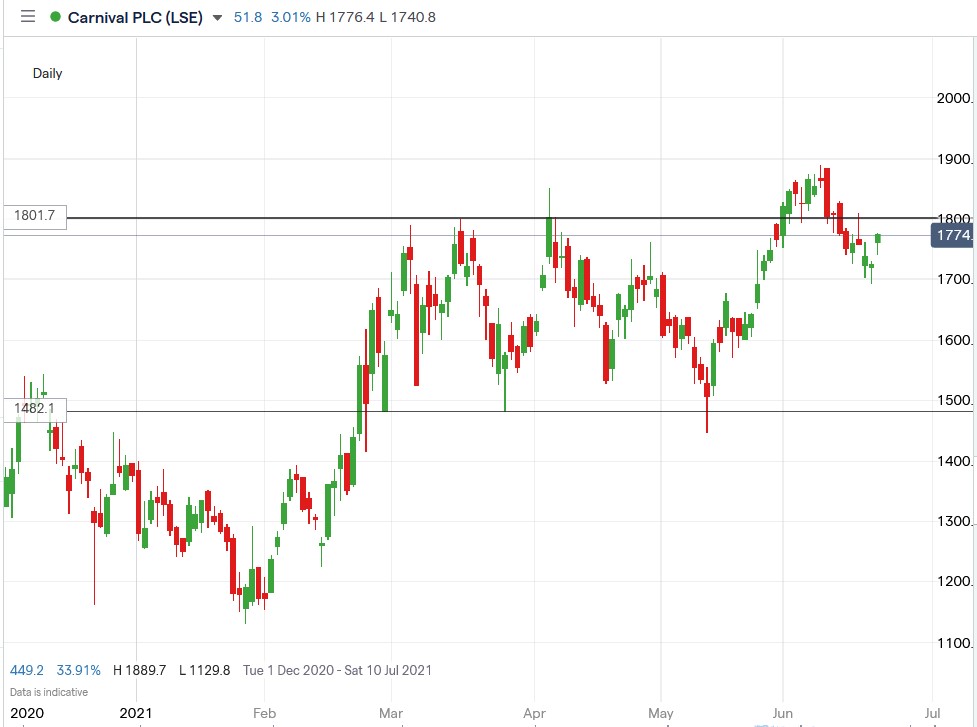Click the 1200 price axis label
Screen dimensions: 977x727
coord(954,582)
